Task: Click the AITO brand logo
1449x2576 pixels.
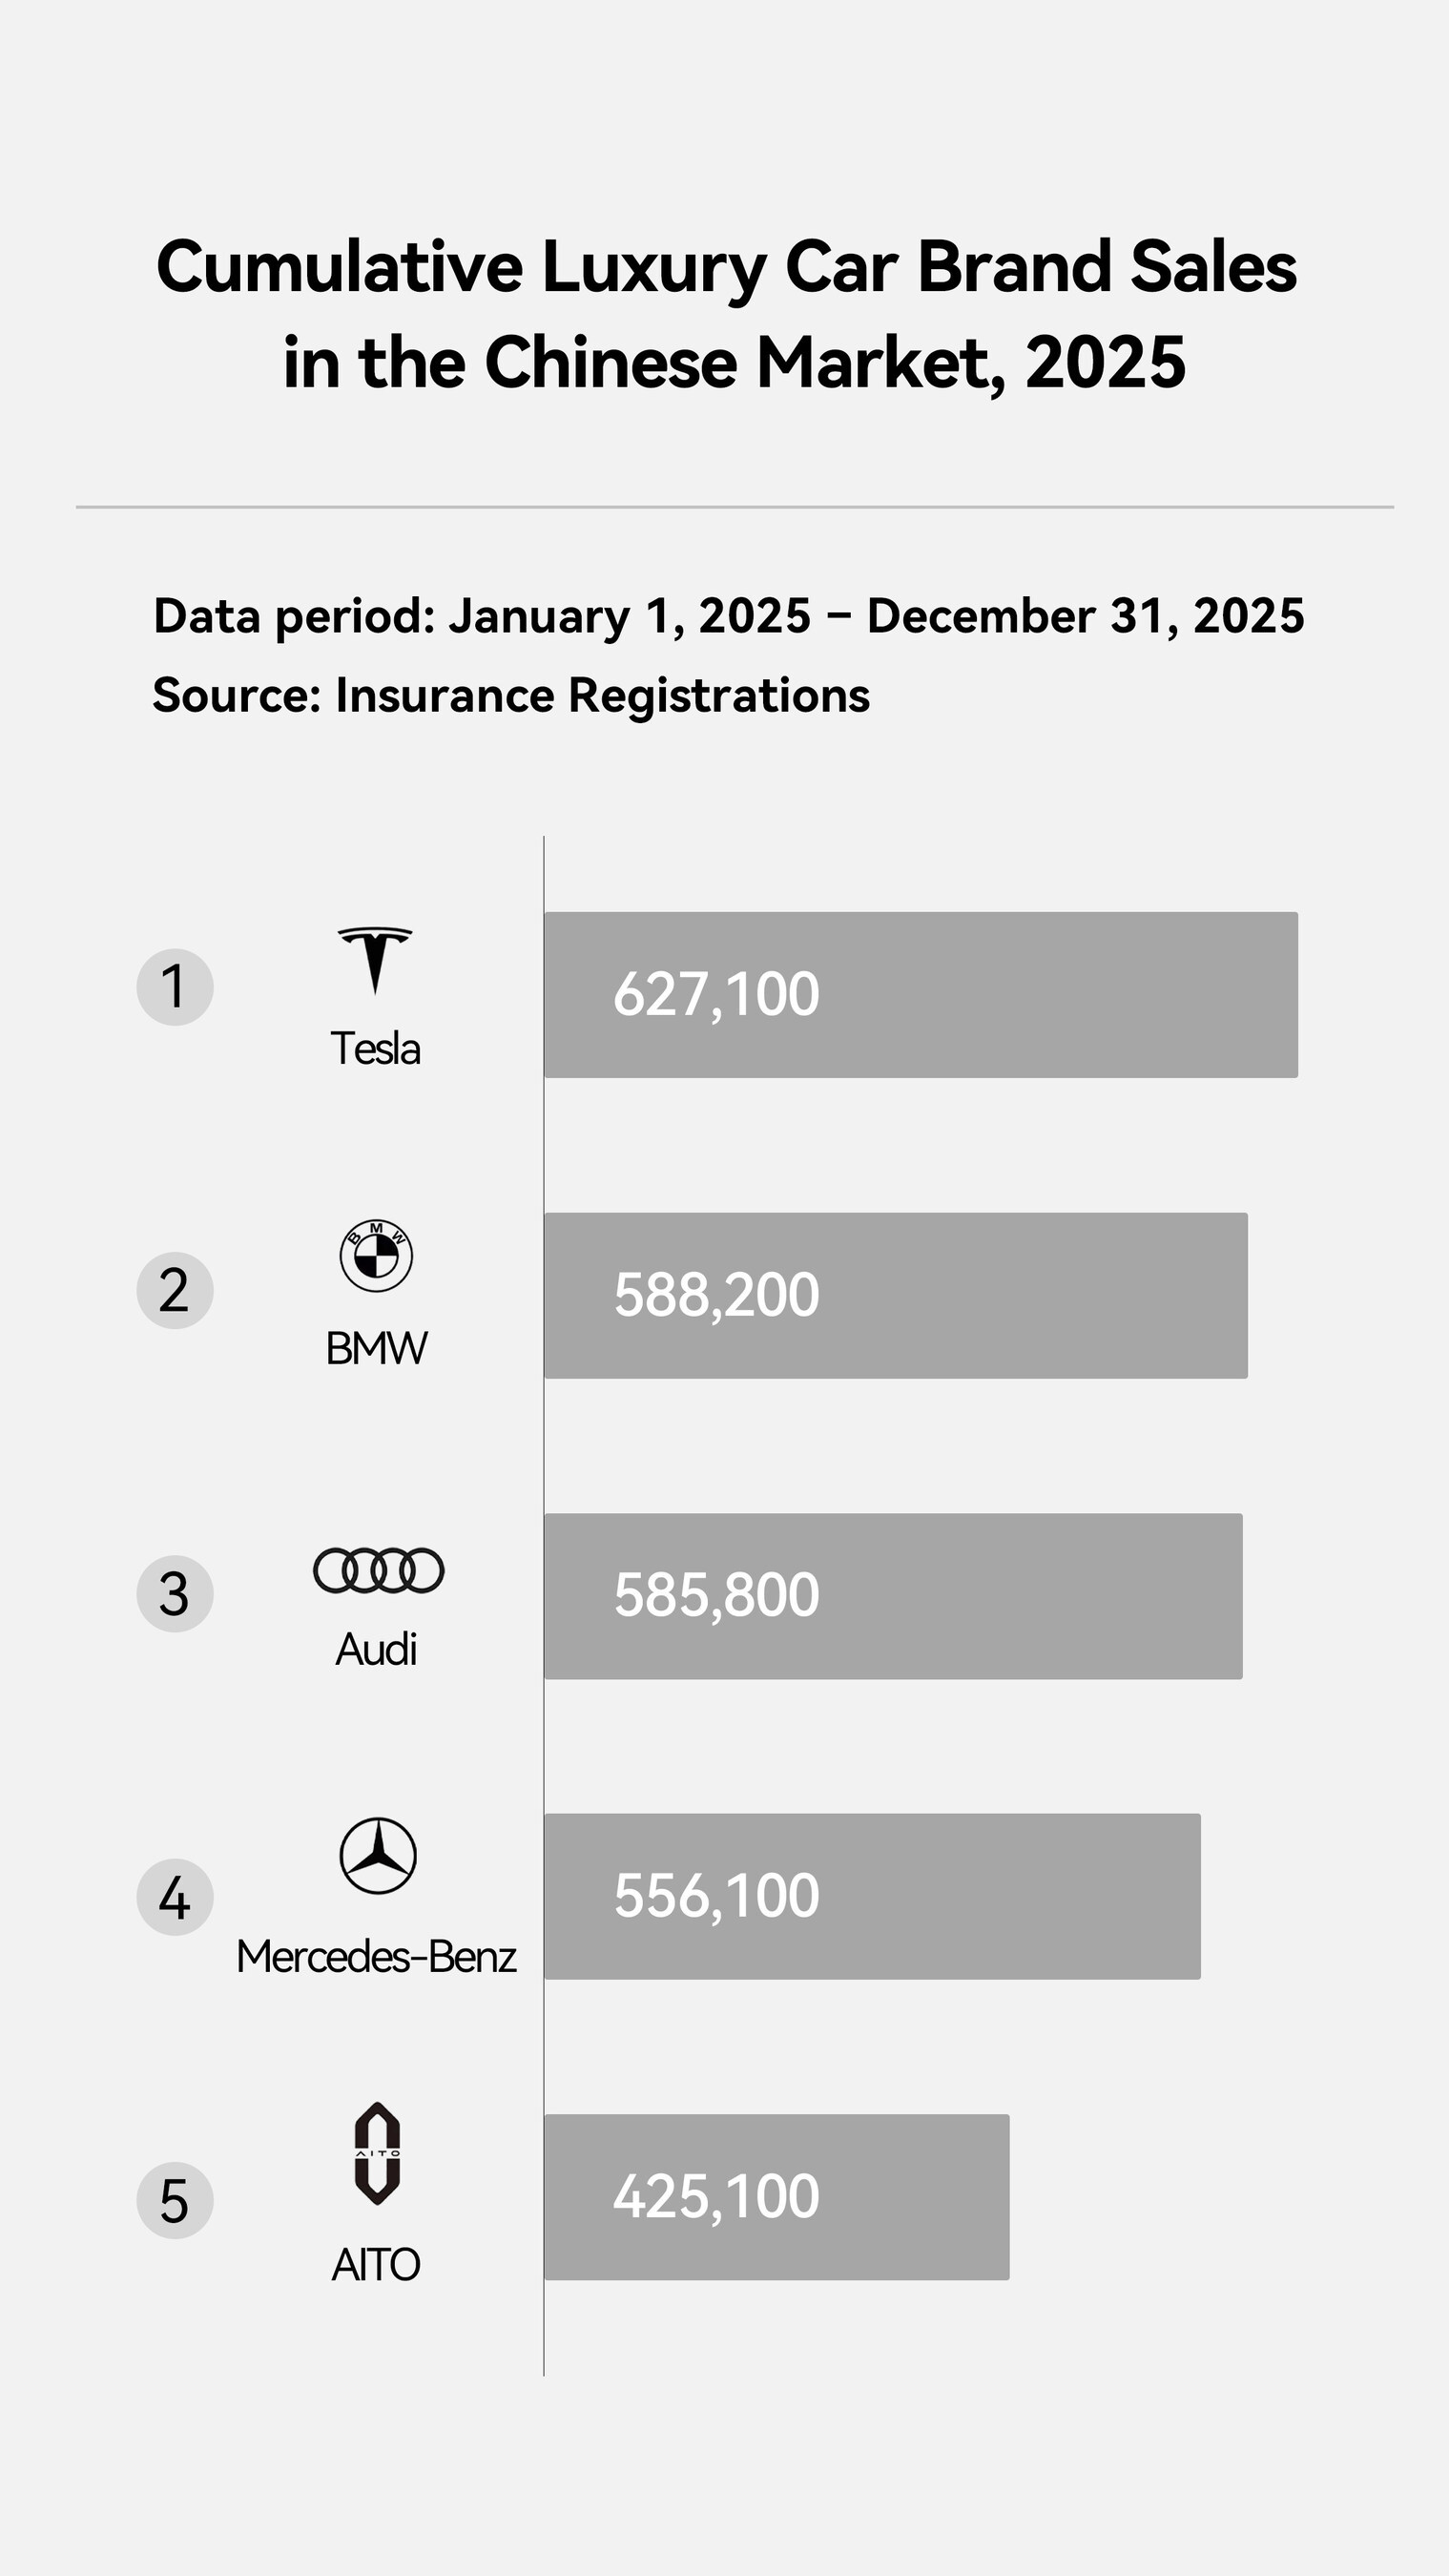Action: pyautogui.click(x=377, y=2153)
